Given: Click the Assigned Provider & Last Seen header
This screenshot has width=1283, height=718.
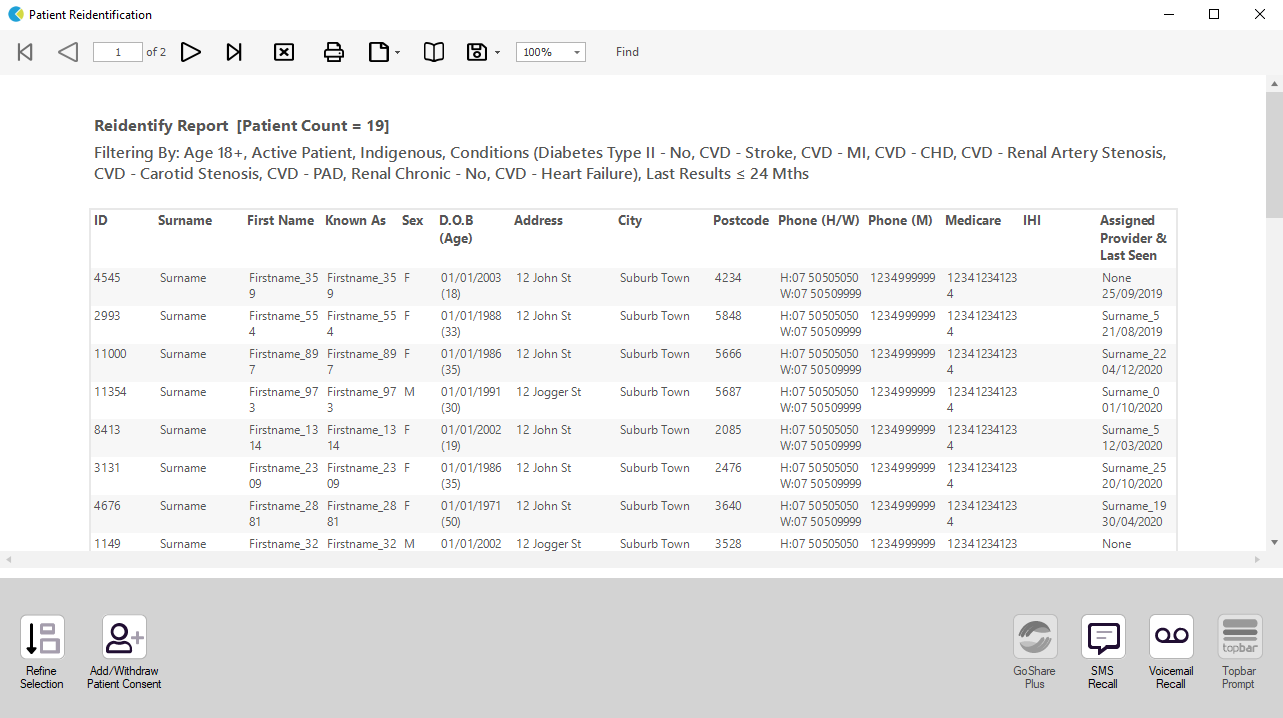Looking at the screenshot, I should [1133, 238].
